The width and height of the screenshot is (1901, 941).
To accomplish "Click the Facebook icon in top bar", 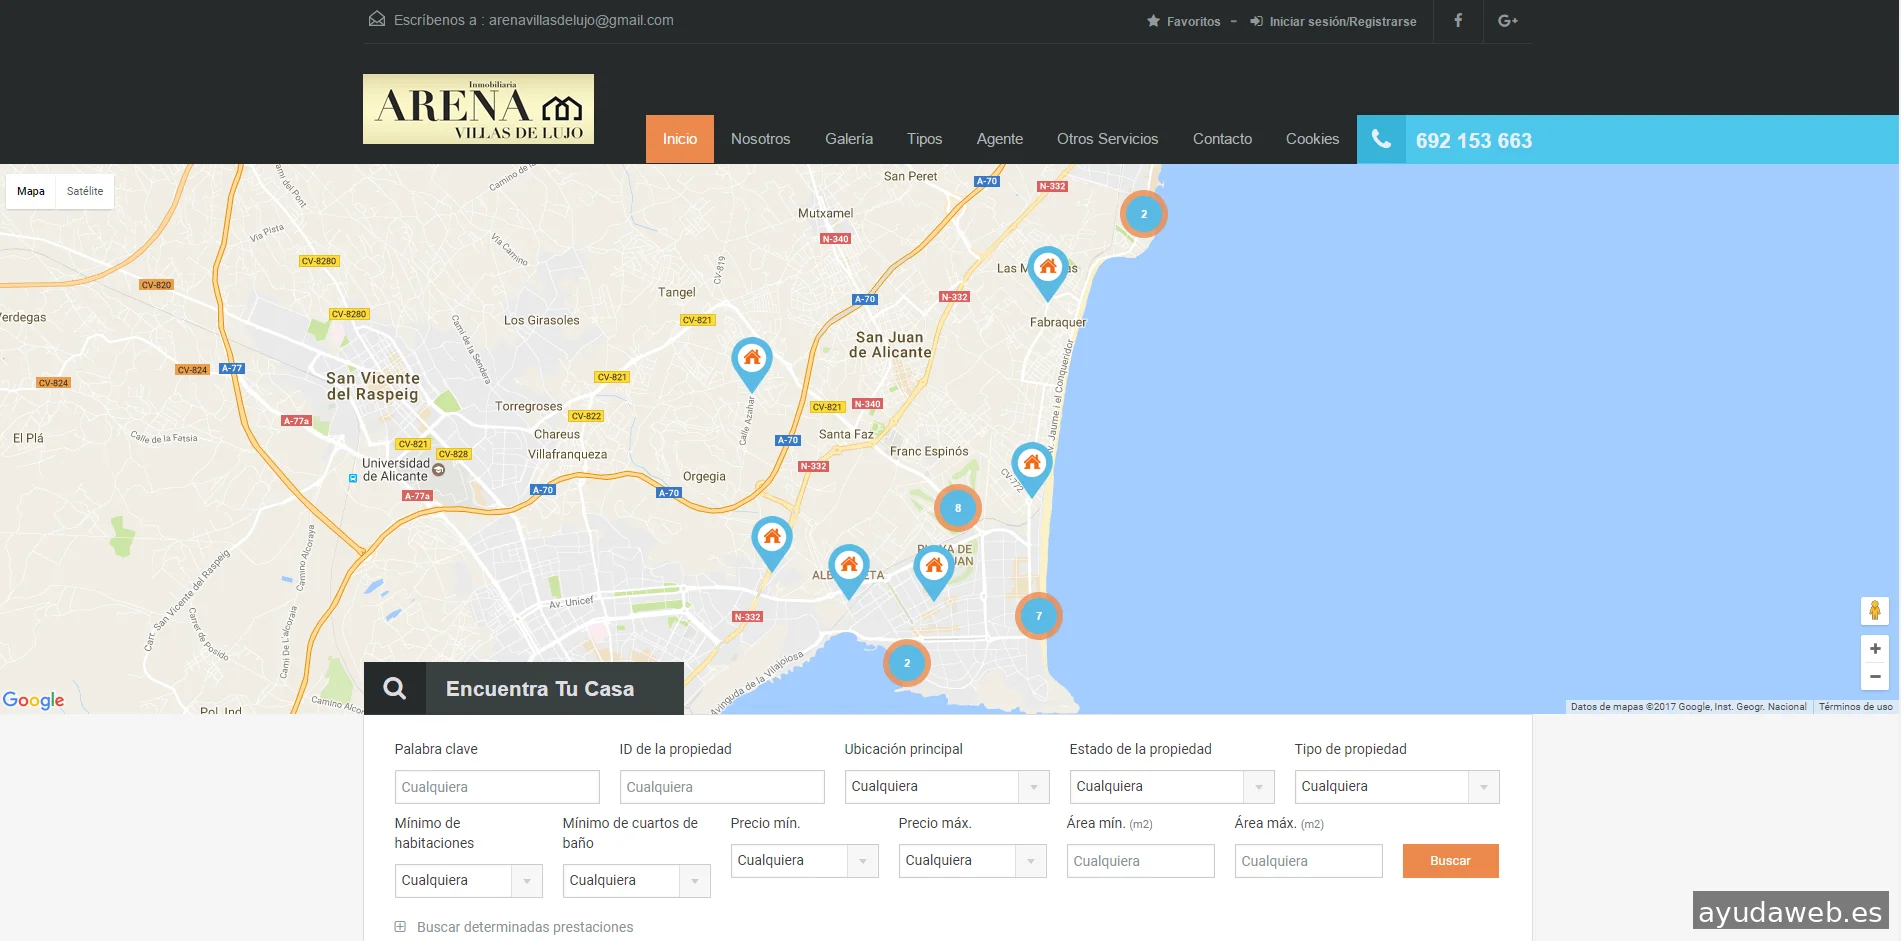I will pyautogui.click(x=1458, y=21).
